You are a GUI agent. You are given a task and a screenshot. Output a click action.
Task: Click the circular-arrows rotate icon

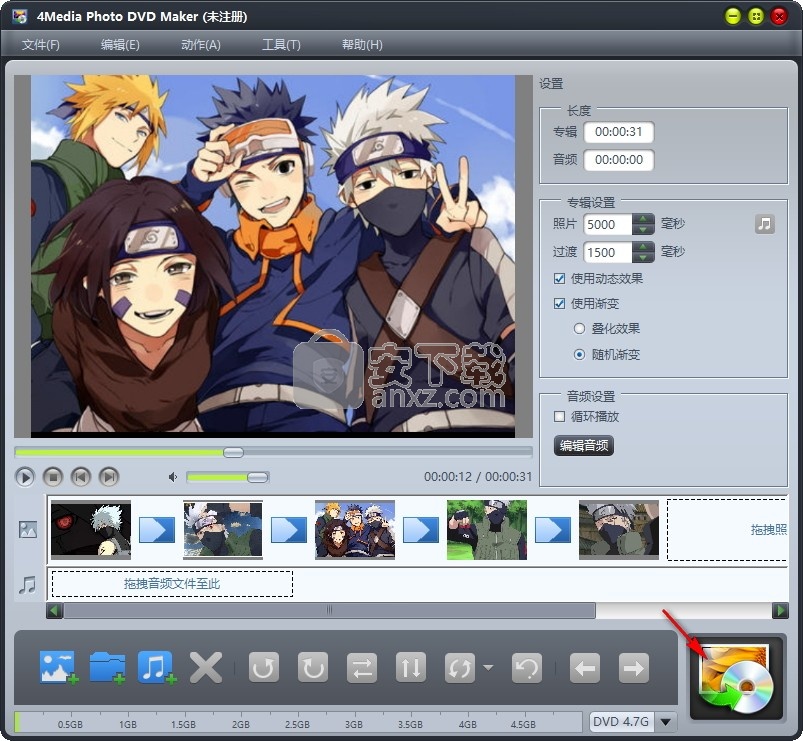459,667
